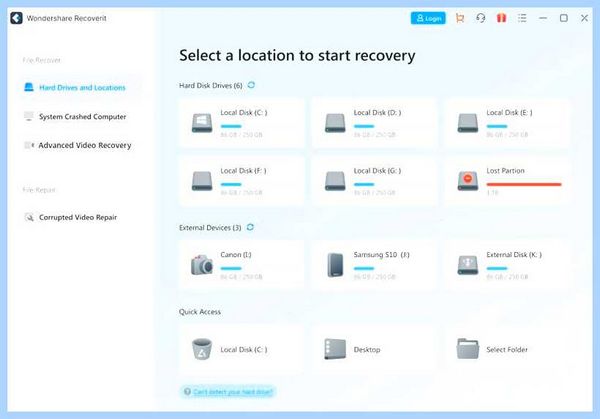
Task: Refresh the External Devices list
Action: (x=250, y=227)
